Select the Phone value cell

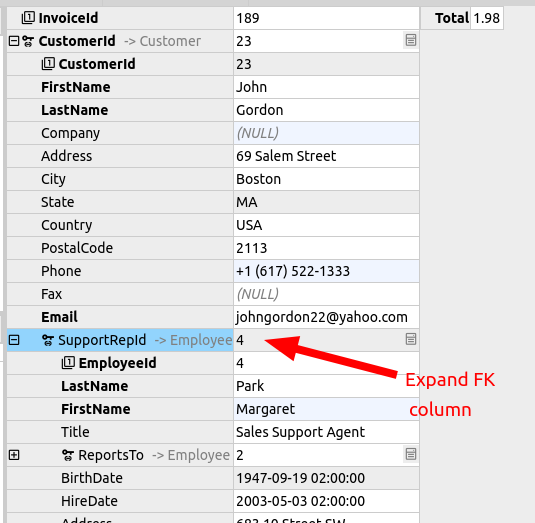(326, 271)
